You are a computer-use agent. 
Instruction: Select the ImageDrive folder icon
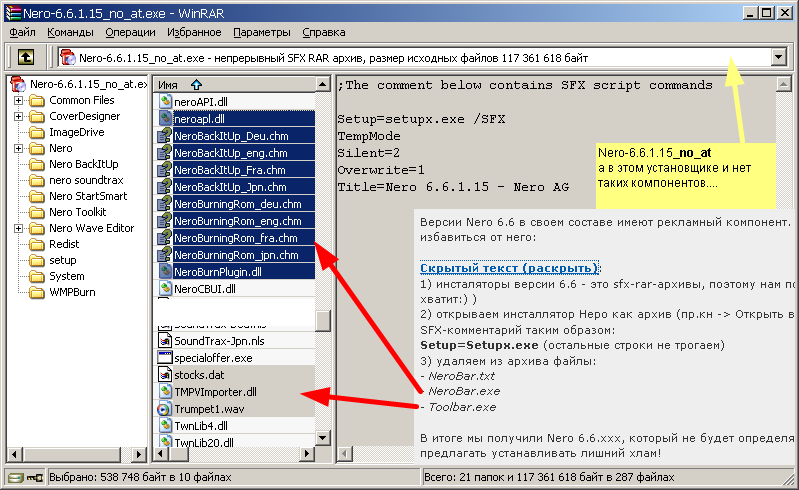[37, 132]
